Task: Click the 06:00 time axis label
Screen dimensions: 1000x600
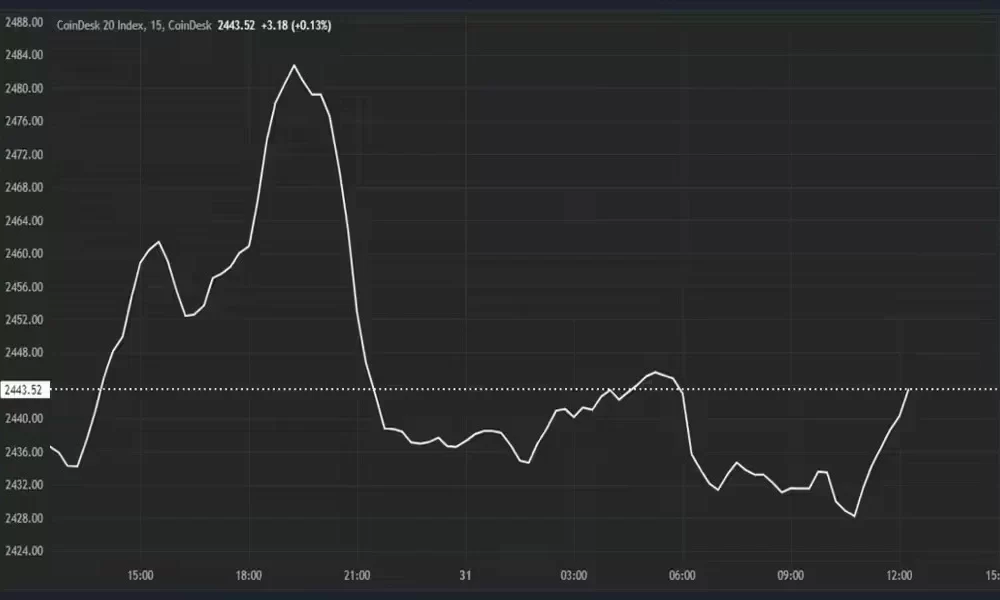Action: pyautogui.click(x=682, y=576)
